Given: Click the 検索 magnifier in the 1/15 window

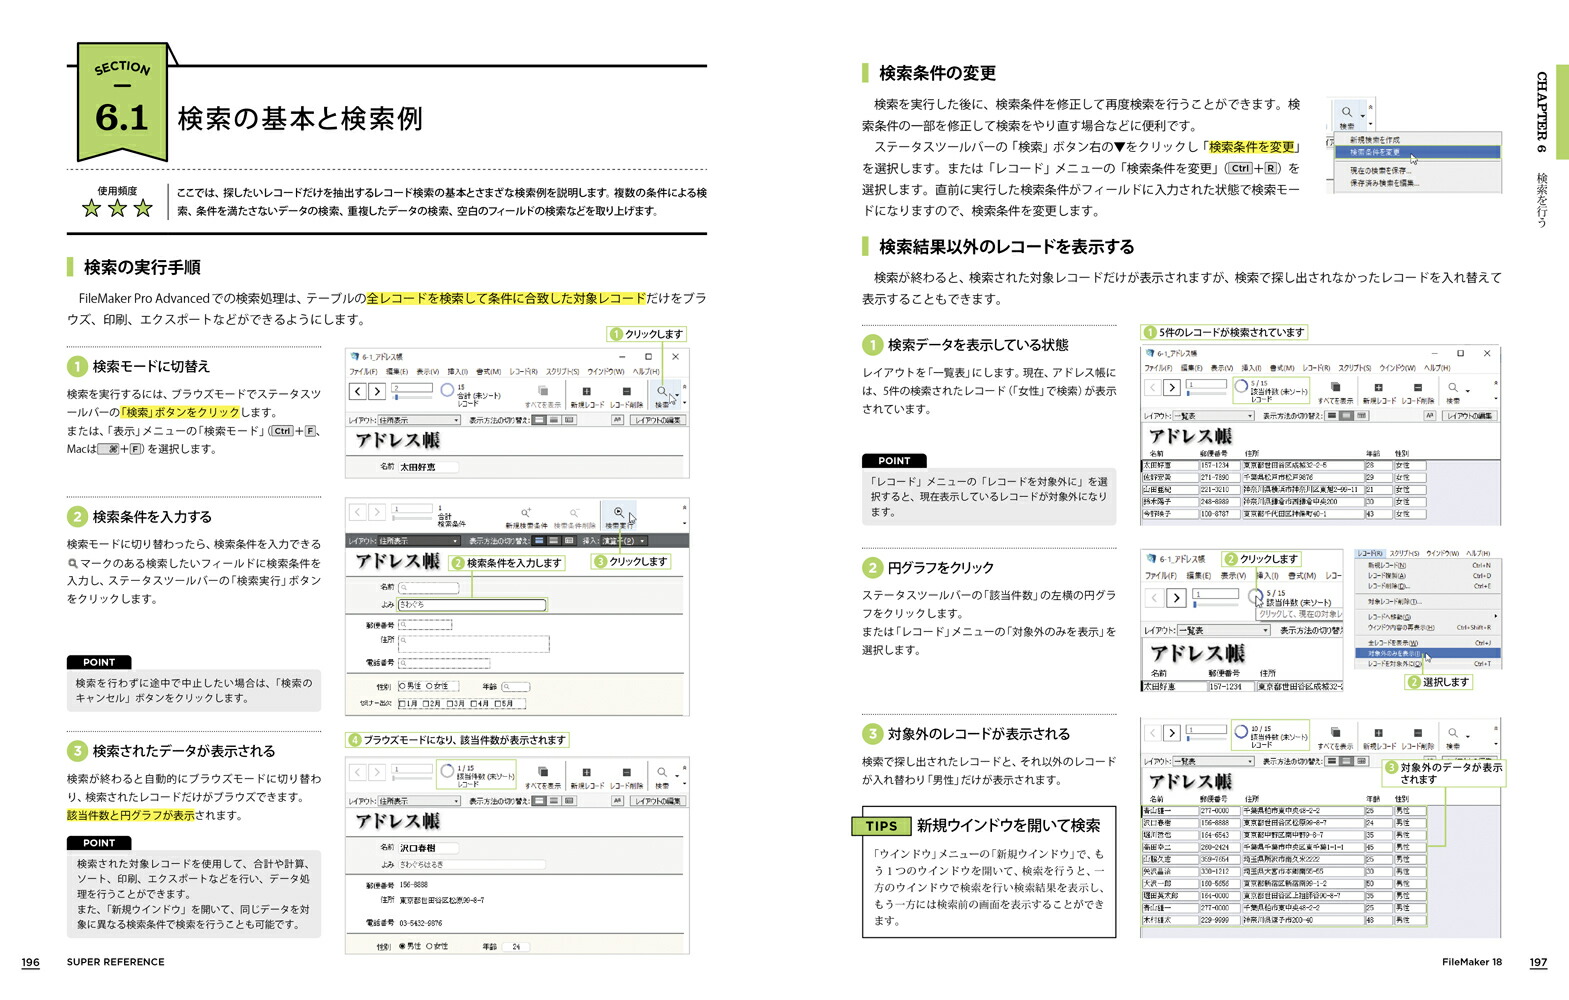Looking at the screenshot, I should point(661,772).
